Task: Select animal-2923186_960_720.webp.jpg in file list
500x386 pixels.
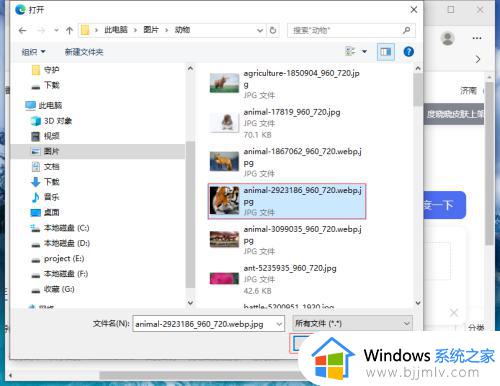Action: (x=287, y=201)
